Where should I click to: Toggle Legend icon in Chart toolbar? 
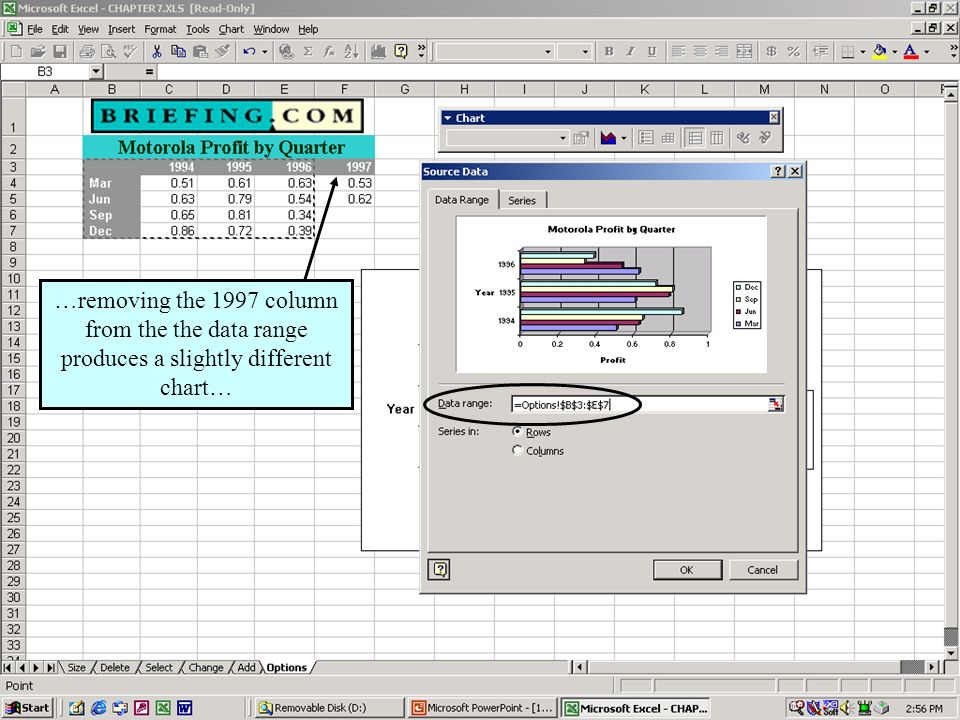pos(646,138)
